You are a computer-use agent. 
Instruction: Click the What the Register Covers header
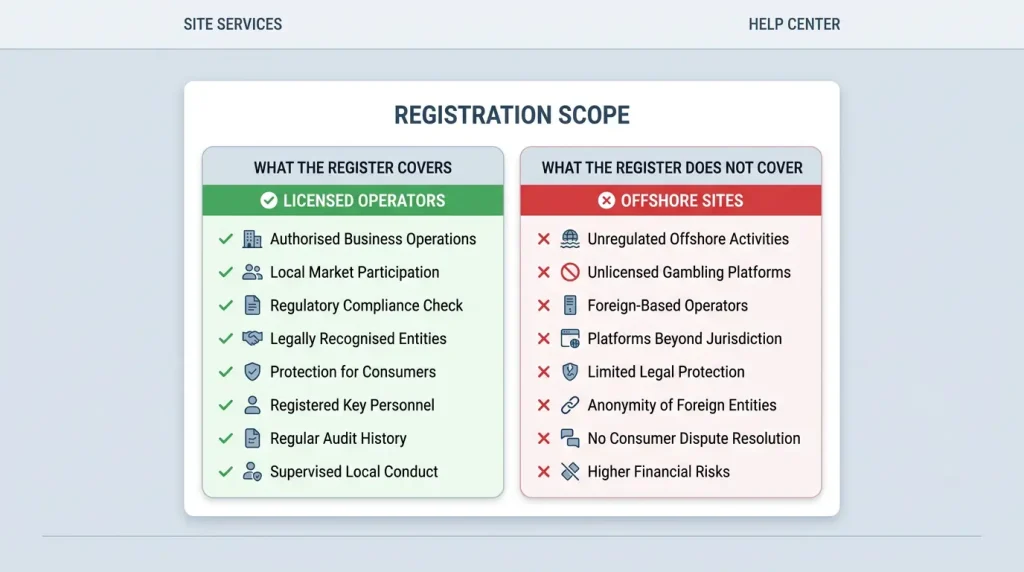click(353, 168)
